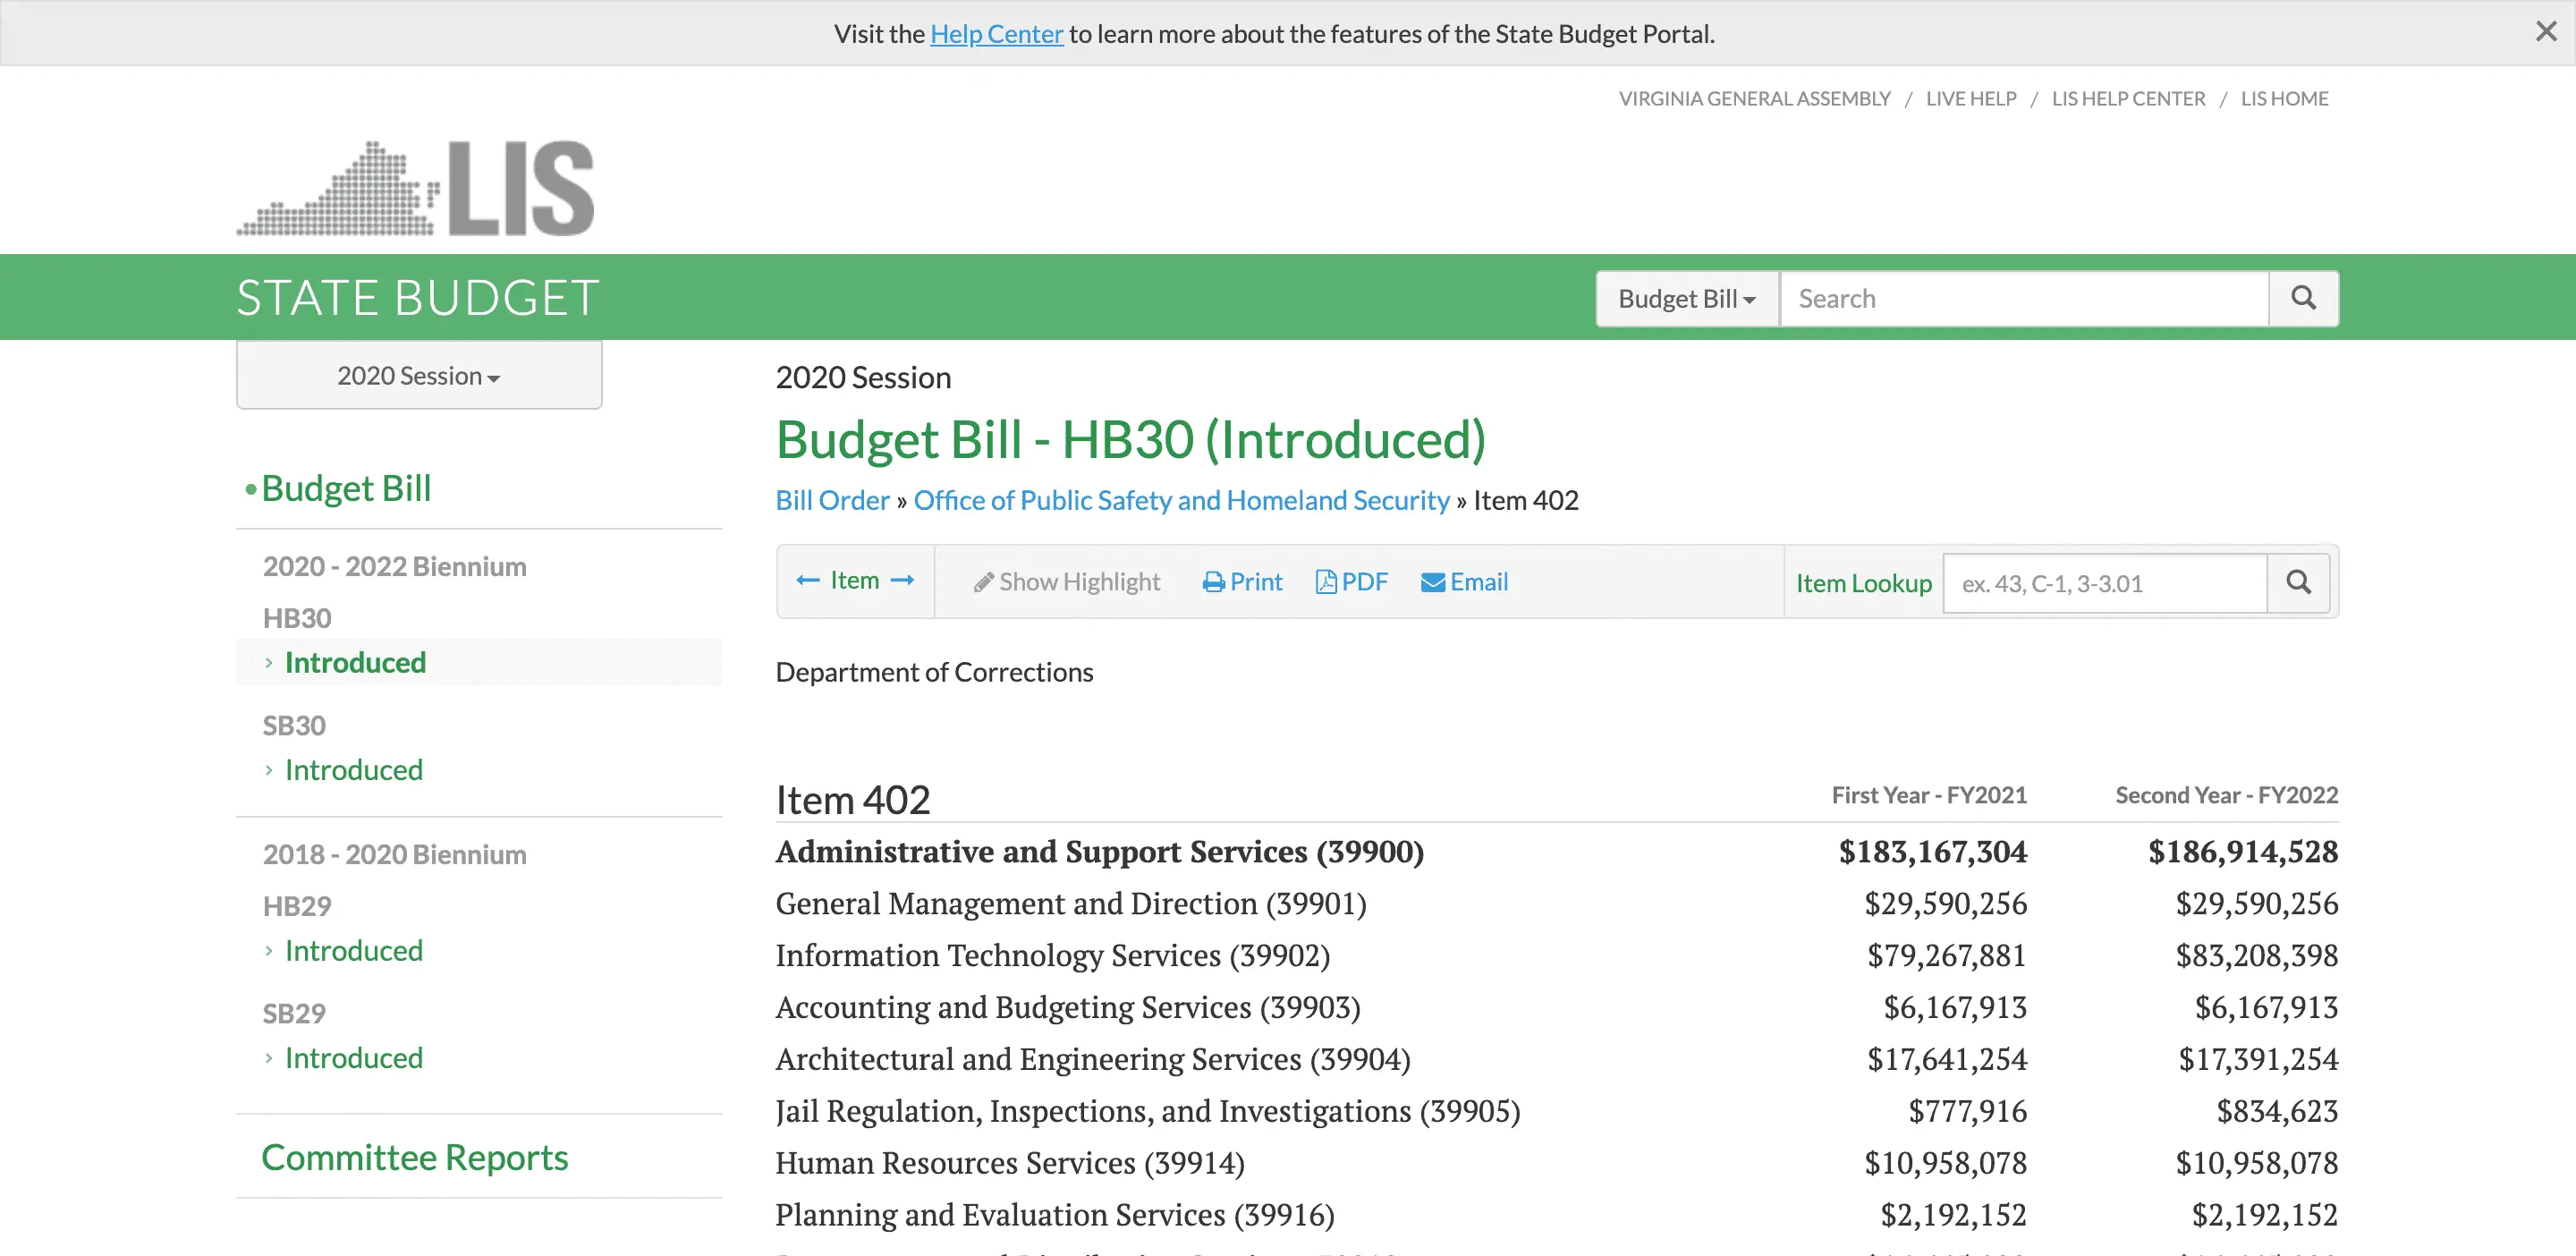Dismiss the Help Center banner
This screenshot has width=2576, height=1256.
pos(2546,32)
